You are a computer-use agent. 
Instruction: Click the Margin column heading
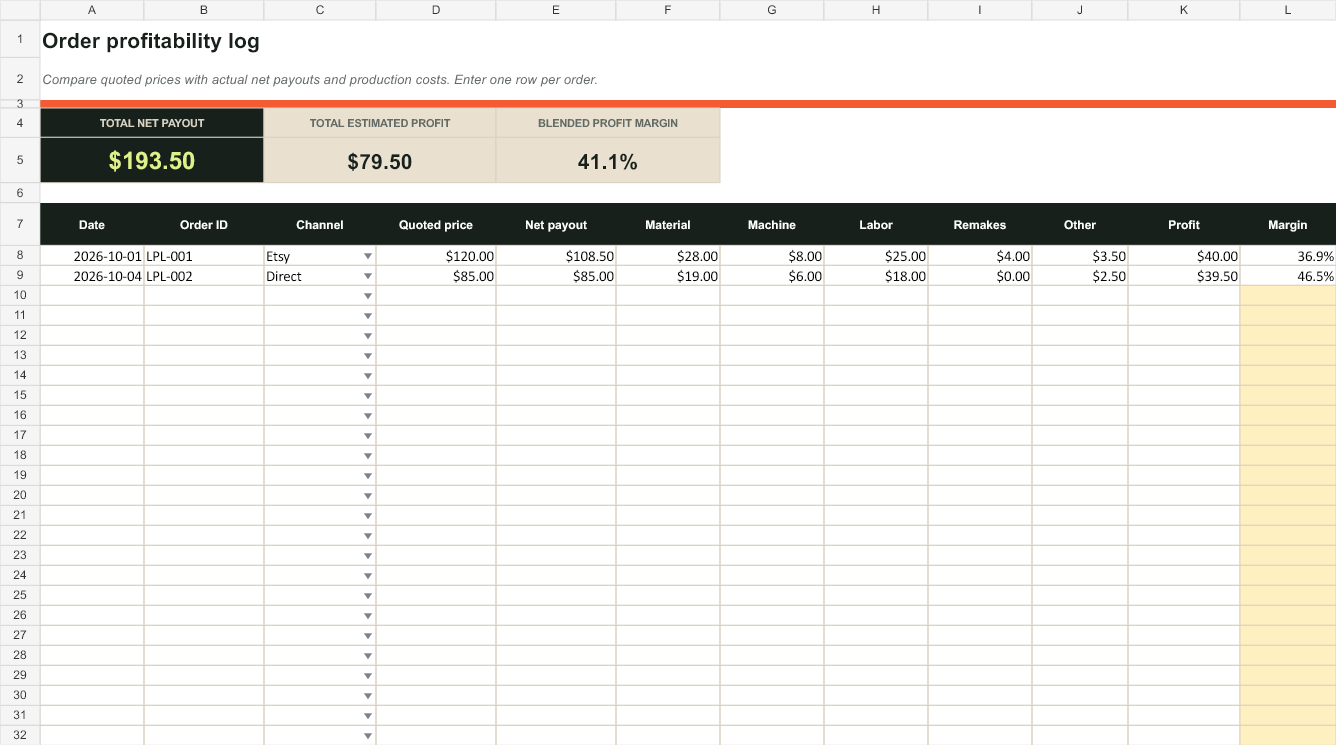tap(1288, 225)
